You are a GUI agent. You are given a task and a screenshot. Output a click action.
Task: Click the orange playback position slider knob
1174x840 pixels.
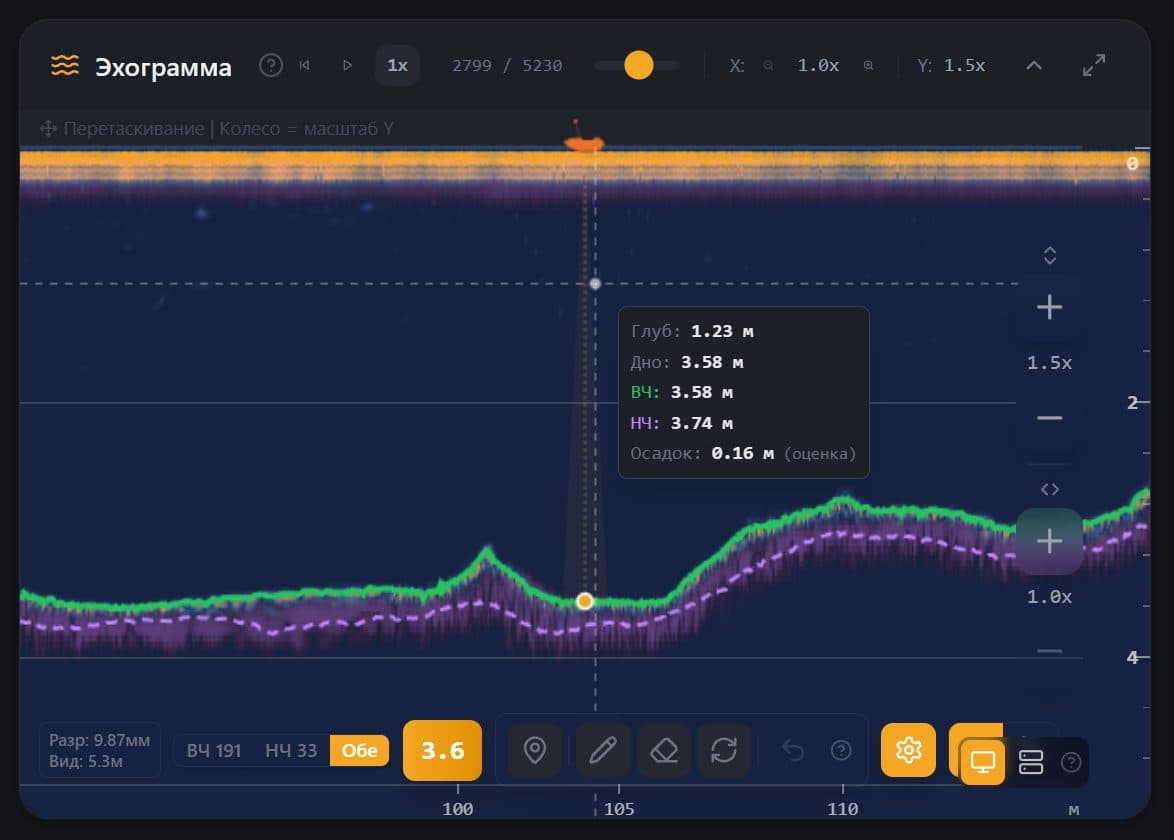[x=639, y=65]
